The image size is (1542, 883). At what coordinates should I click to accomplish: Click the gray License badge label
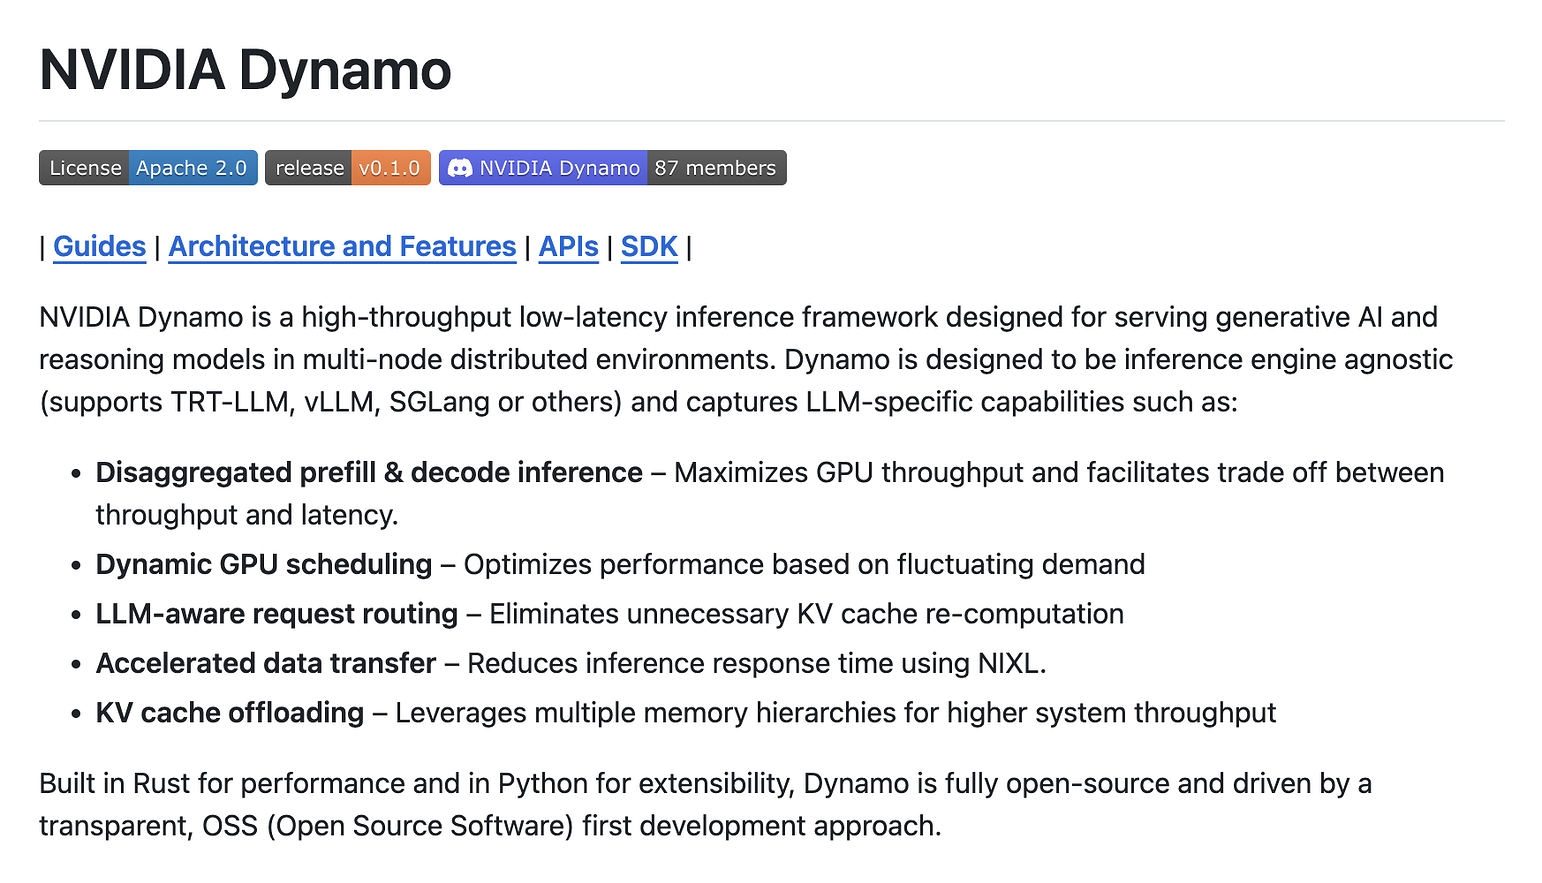tap(85, 168)
